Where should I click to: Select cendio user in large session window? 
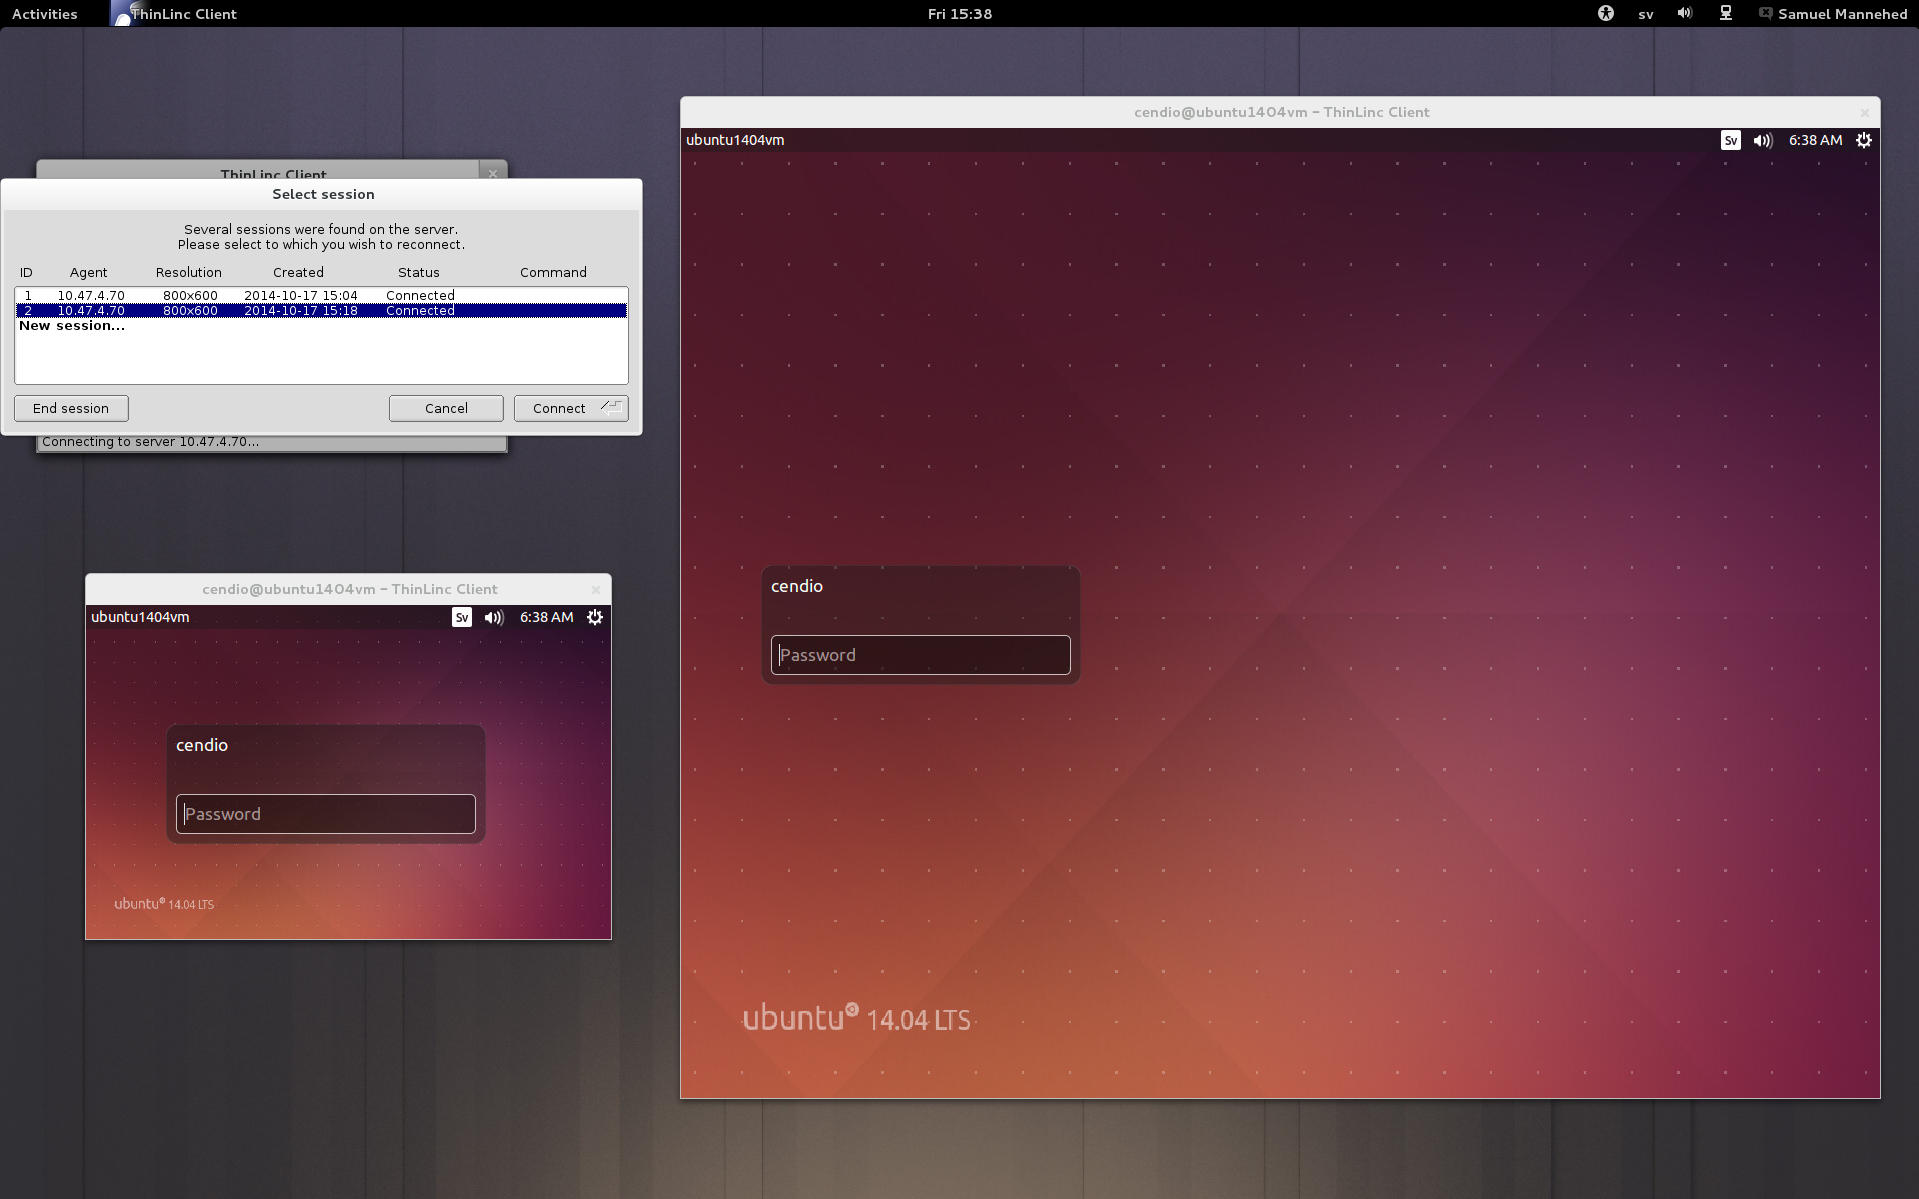coord(797,586)
